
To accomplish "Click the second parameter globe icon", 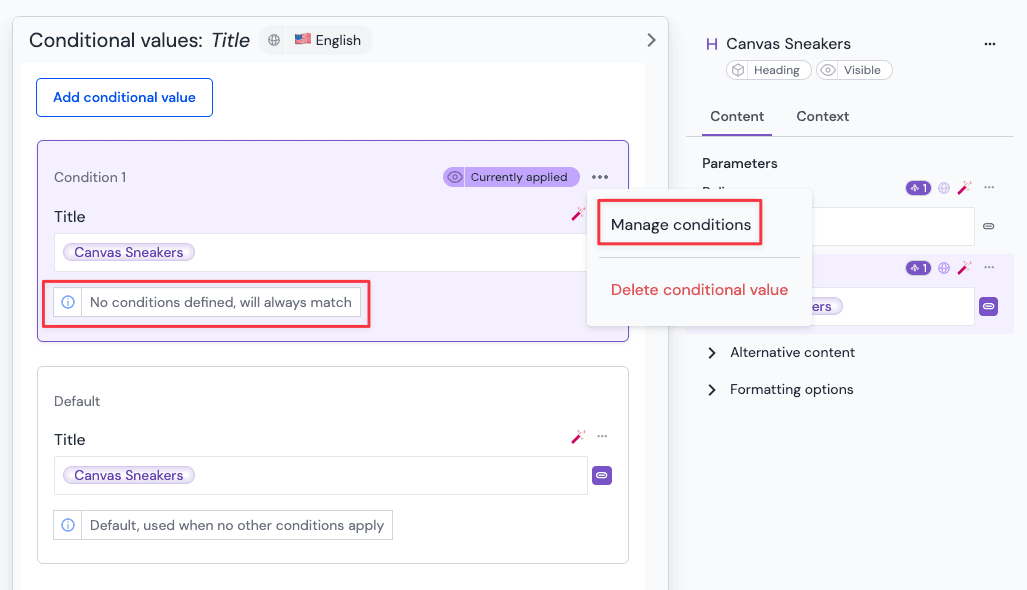I will click(x=944, y=268).
